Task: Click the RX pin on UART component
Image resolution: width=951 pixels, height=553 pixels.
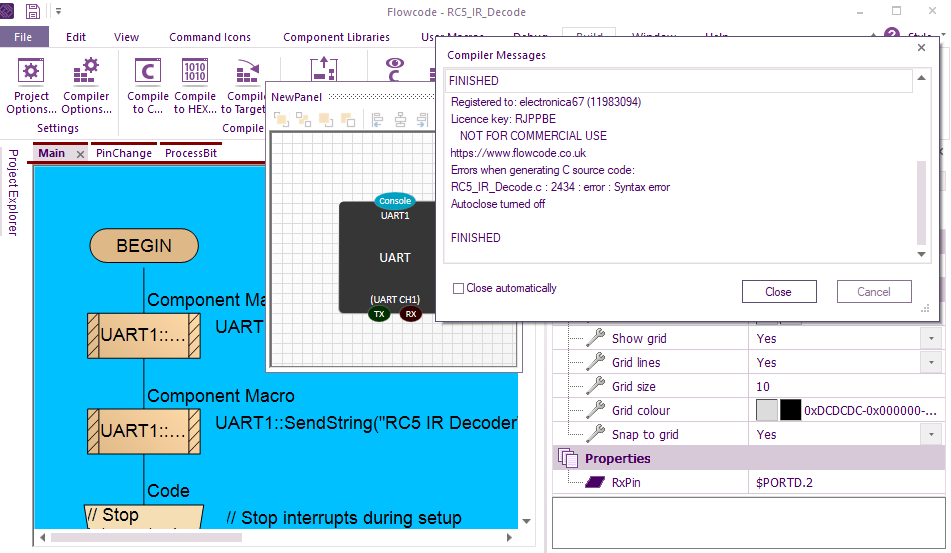Action: coord(411,313)
